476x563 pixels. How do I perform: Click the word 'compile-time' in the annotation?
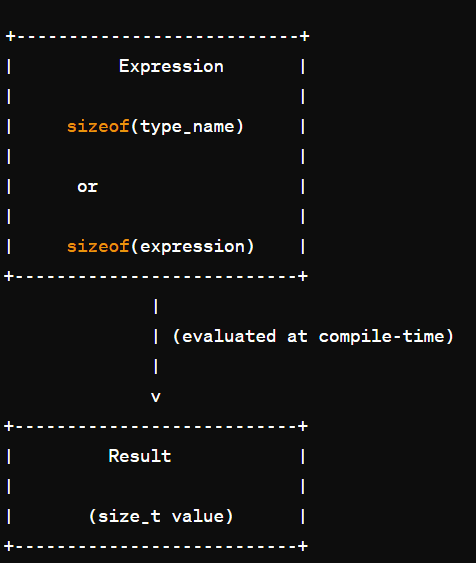pos(382,337)
